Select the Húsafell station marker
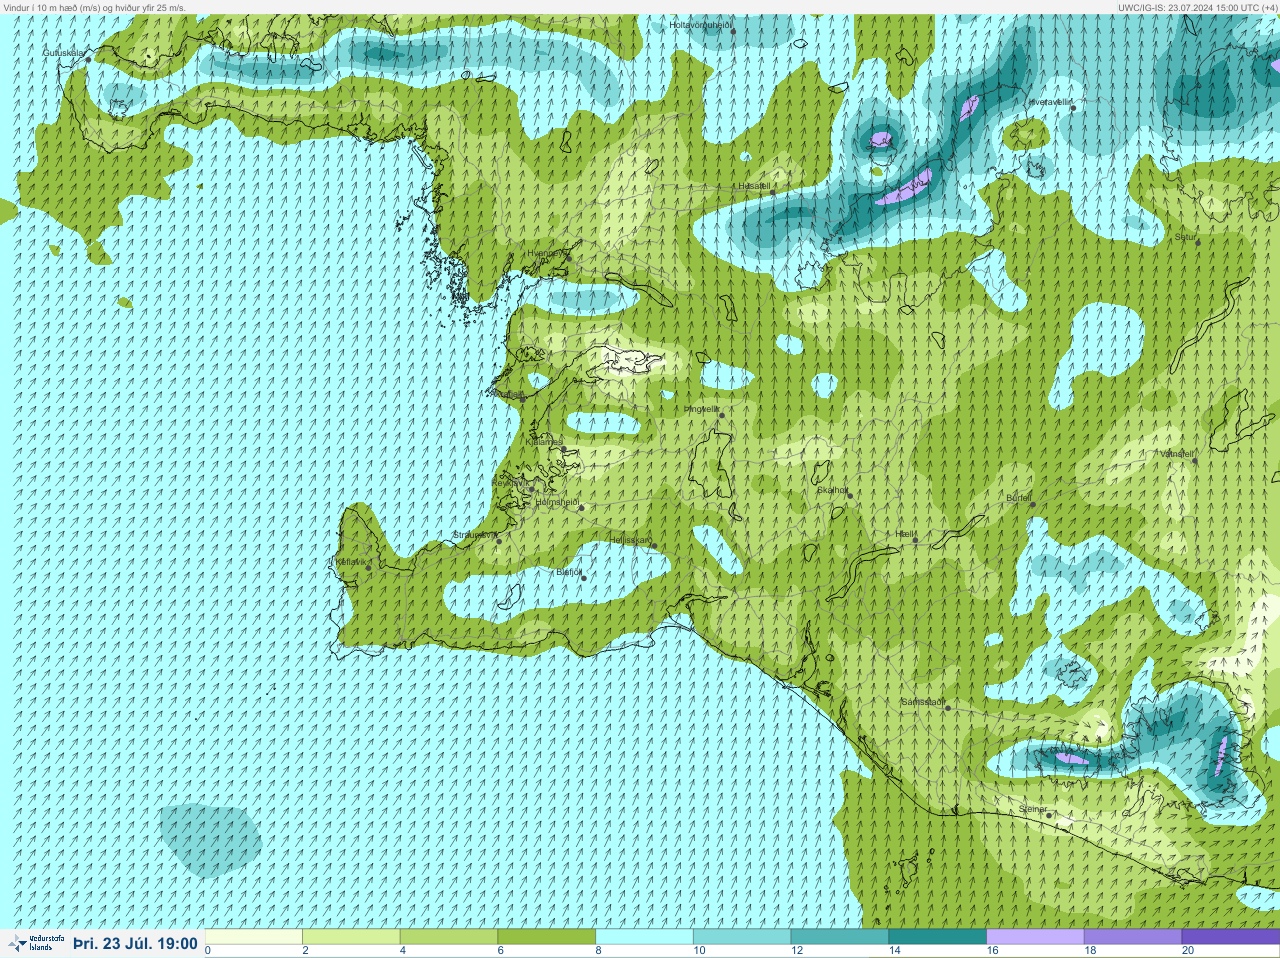Viewport: 1280px width, 958px height. point(771,192)
